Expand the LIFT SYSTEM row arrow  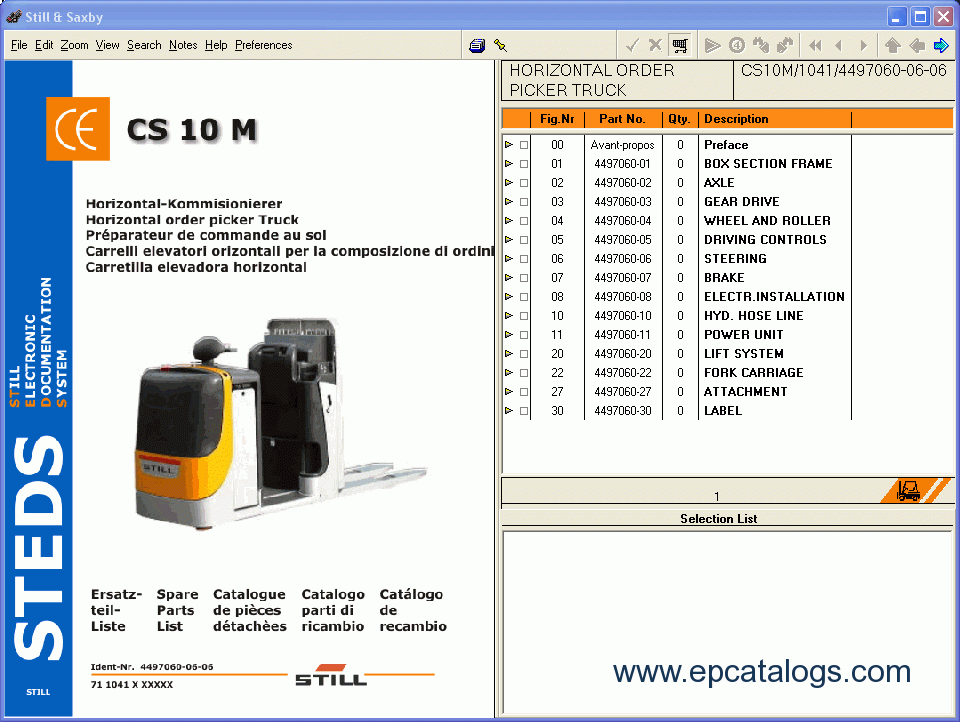click(x=509, y=353)
